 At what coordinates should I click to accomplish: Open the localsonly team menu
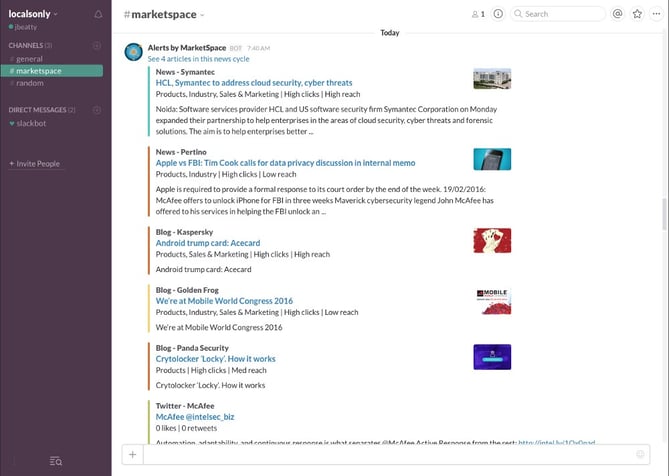click(33, 14)
